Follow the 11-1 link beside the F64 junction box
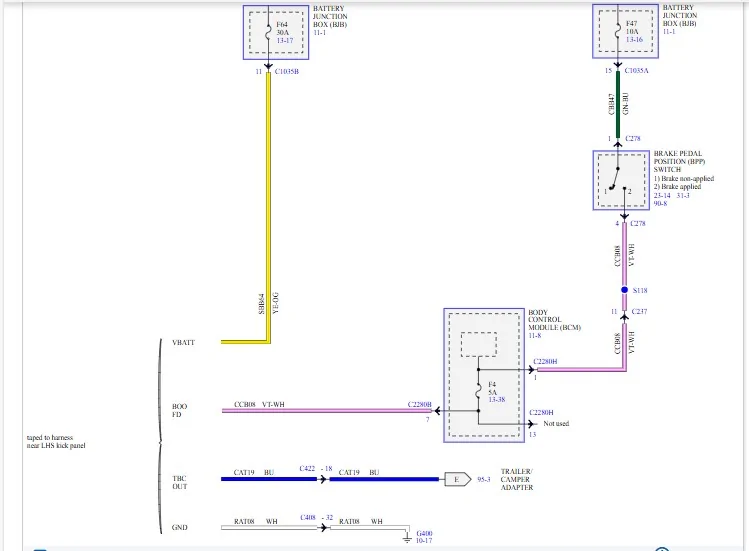The height and width of the screenshot is (551, 749). pyautogui.click(x=320, y=32)
